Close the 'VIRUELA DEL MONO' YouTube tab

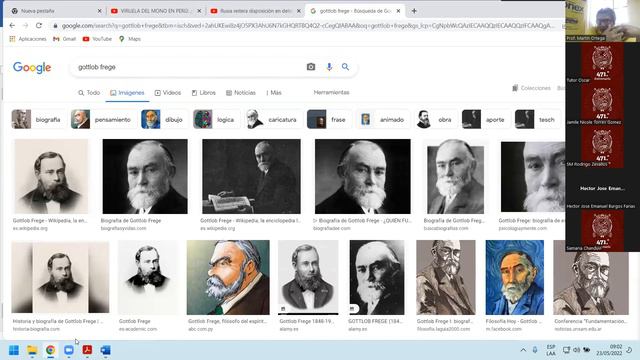click(199, 11)
